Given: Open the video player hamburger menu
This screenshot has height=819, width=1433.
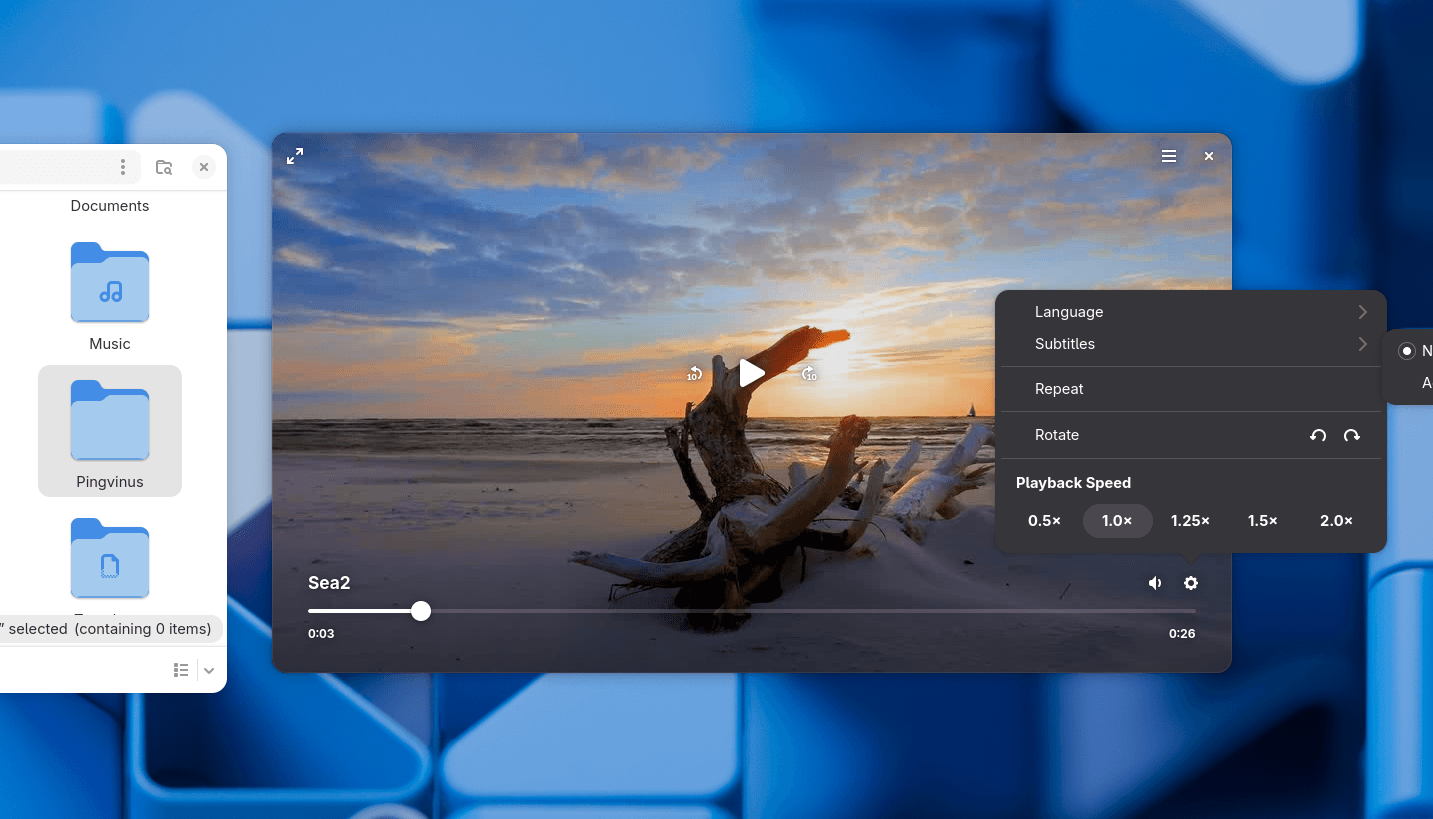Looking at the screenshot, I should click(x=1168, y=156).
